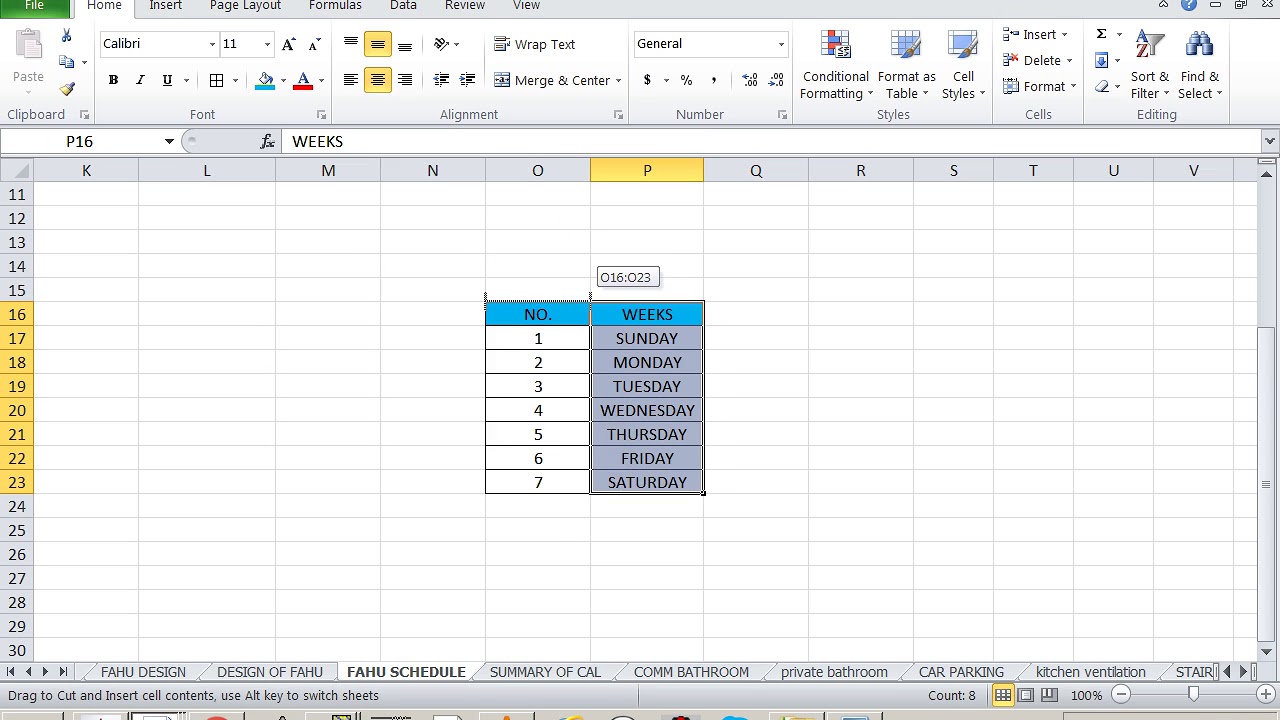Click Decrease Indent icon
Viewport: 1280px width, 720px height.
(441, 80)
